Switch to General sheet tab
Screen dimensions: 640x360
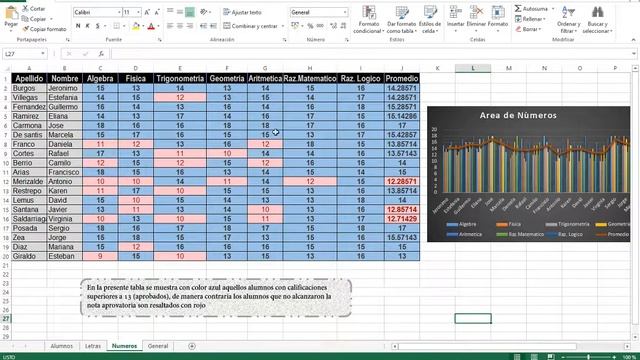click(158, 346)
